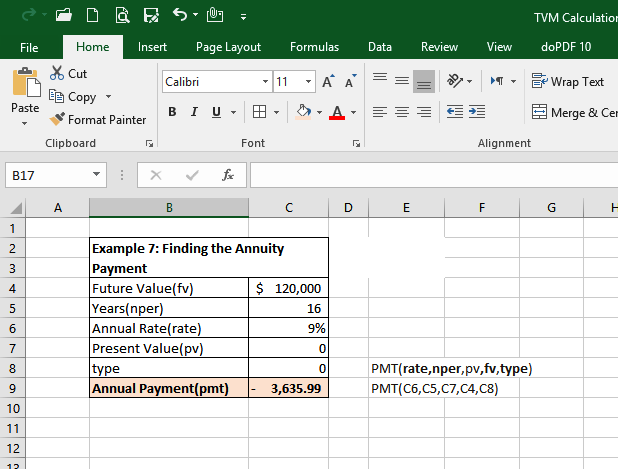Open a file via the folder icon
The width and height of the screenshot is (618, 469).
(63, 15)
